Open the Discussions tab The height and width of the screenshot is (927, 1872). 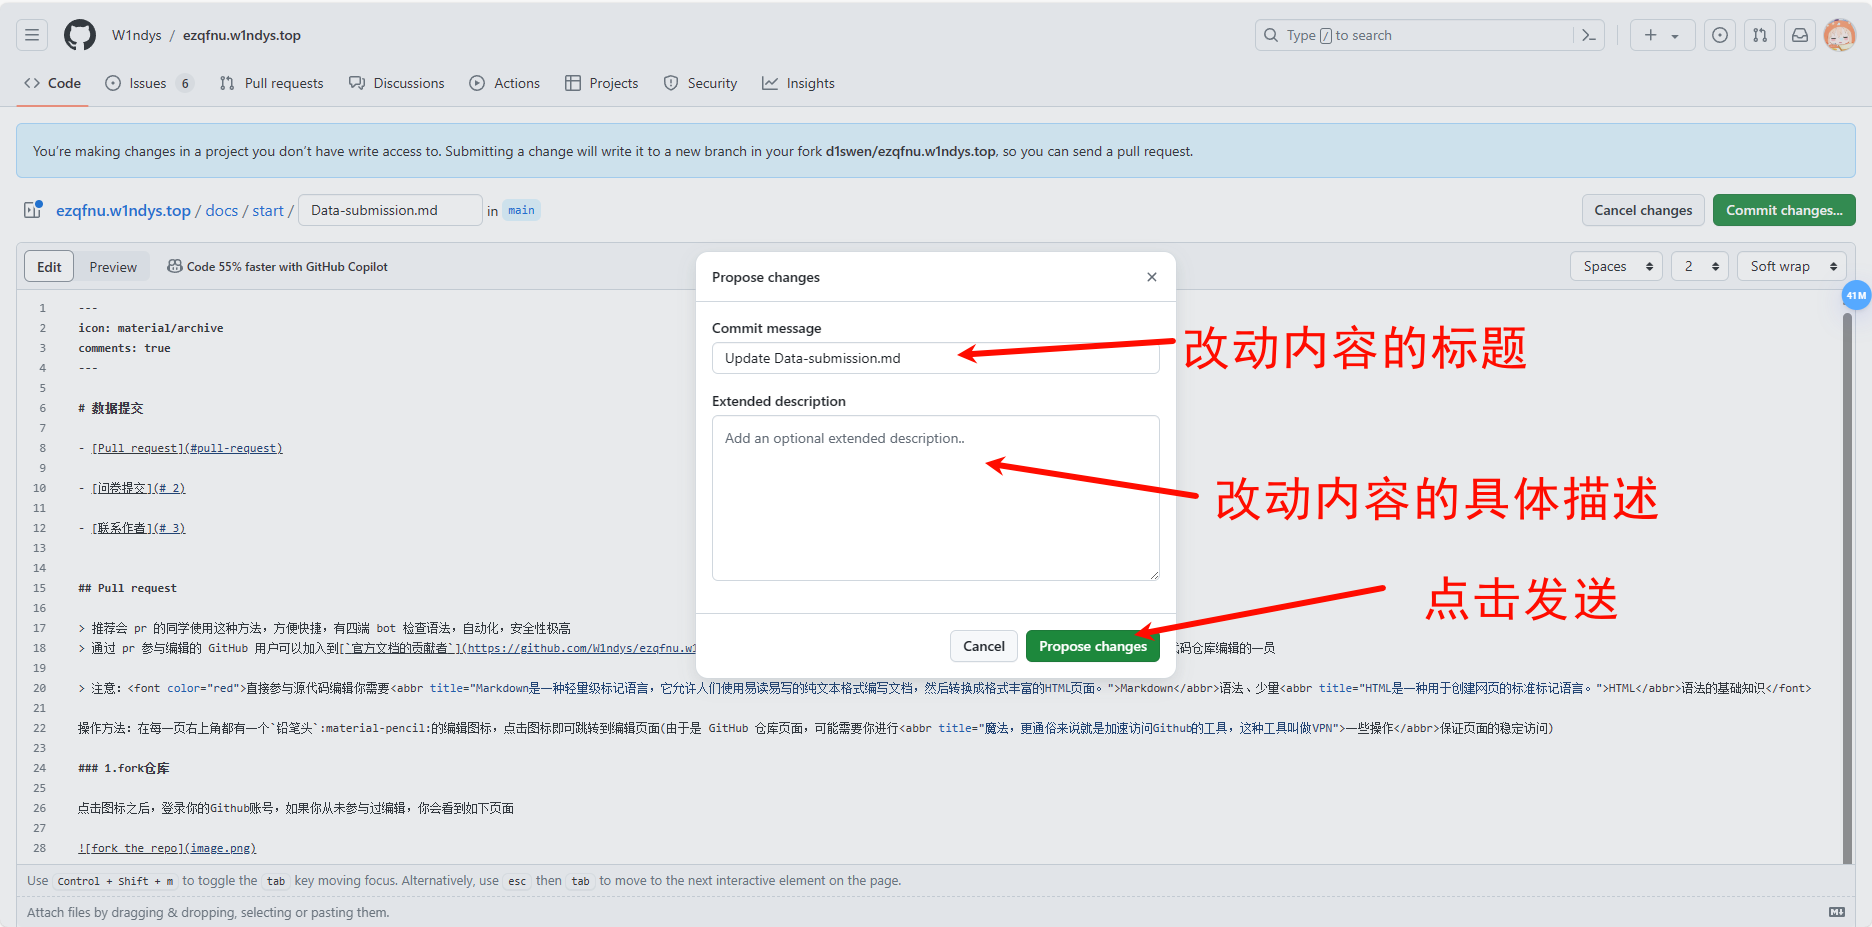click(397, 83)
